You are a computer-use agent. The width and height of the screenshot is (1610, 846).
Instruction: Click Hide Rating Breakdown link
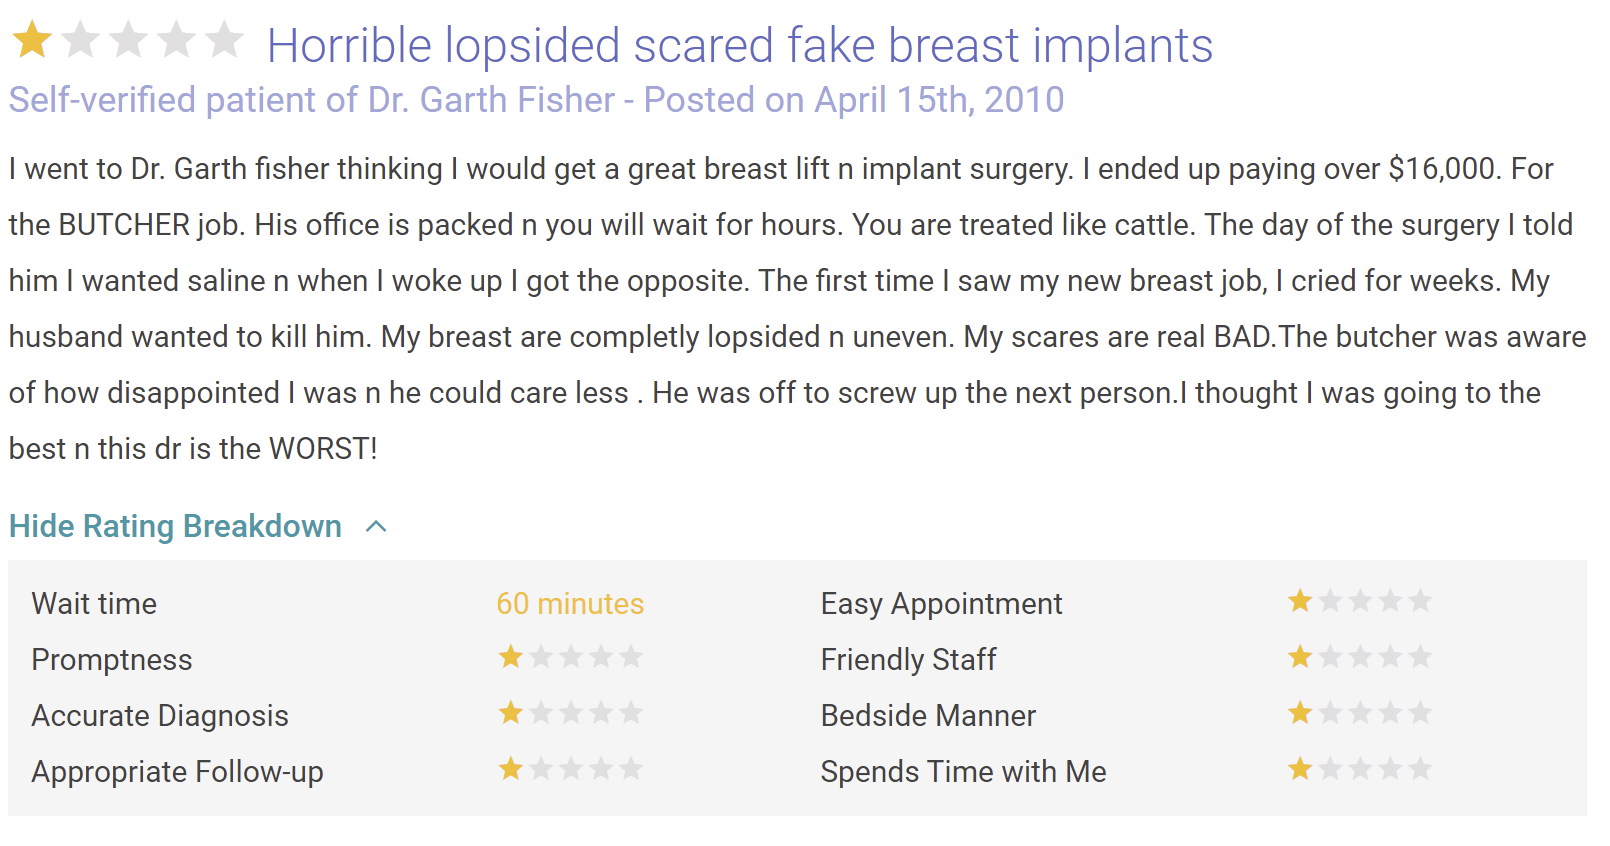coord(175,526)
